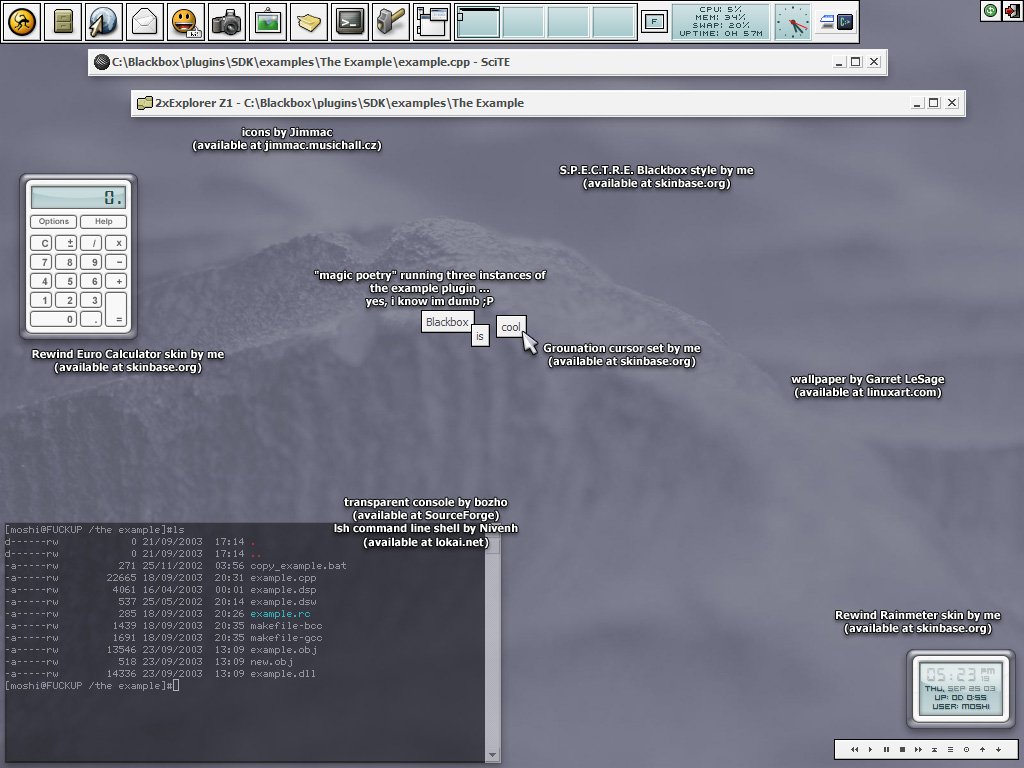
Task: Click 'example.rc' in console listing
Action: [280, 614]
